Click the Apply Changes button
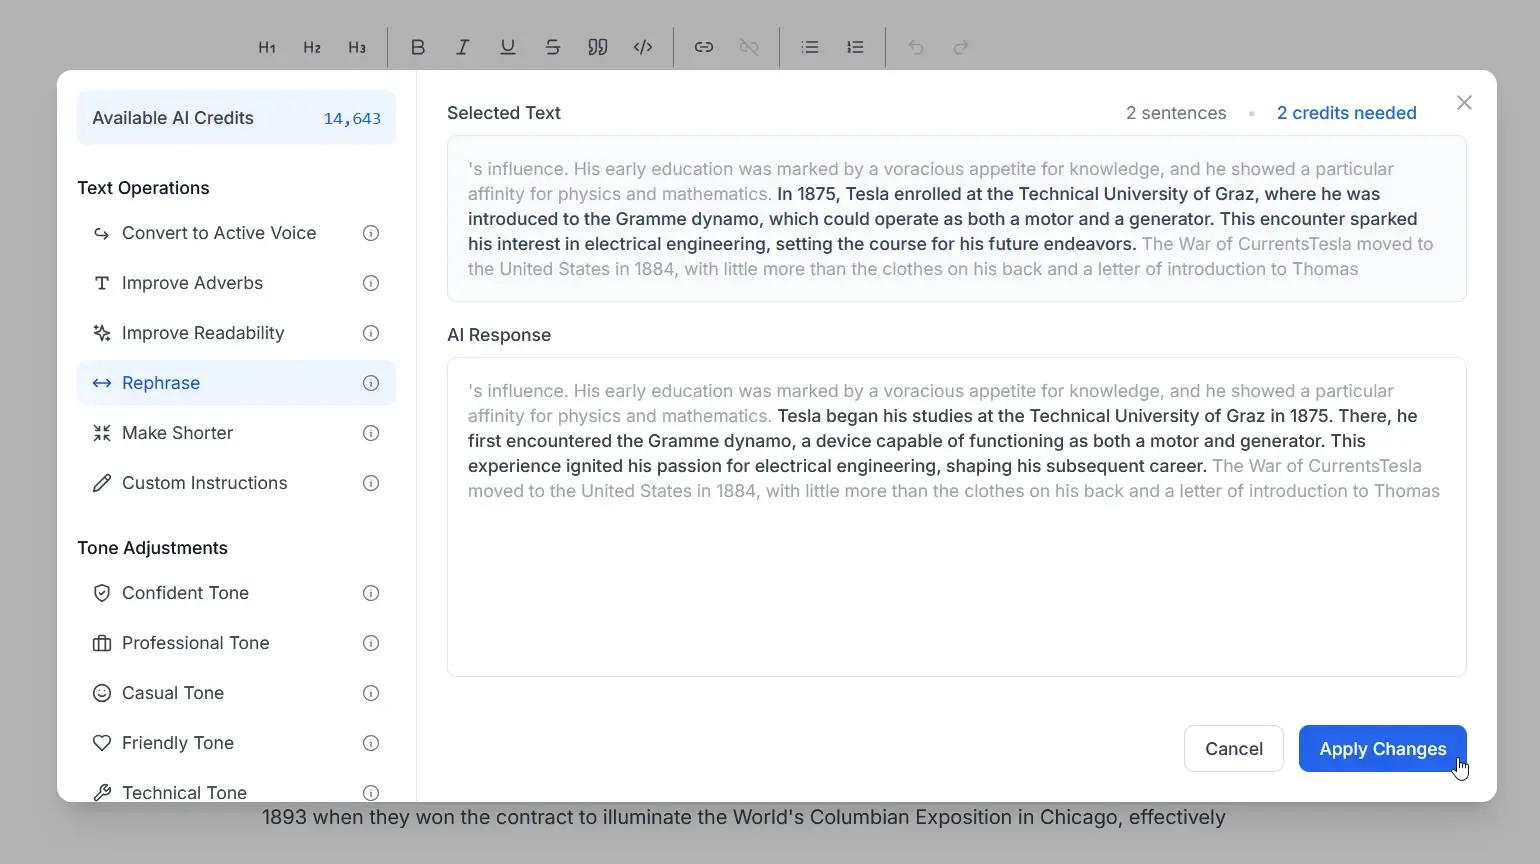The height and width of the screenshot is (864, 1540). point(1382,749)
